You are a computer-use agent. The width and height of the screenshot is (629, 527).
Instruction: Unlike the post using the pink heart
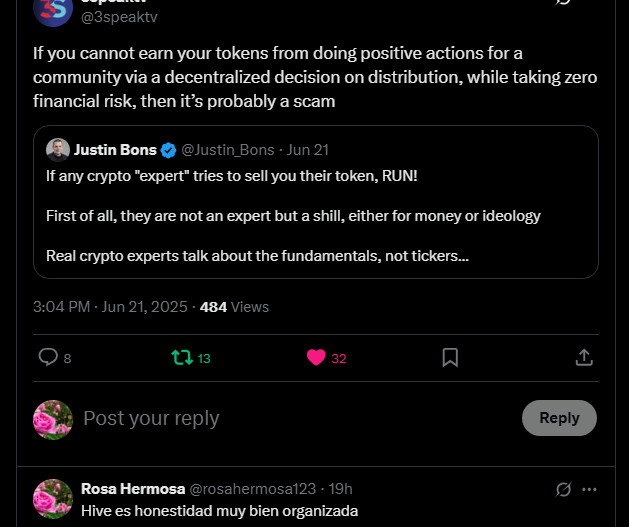point(317,357)
